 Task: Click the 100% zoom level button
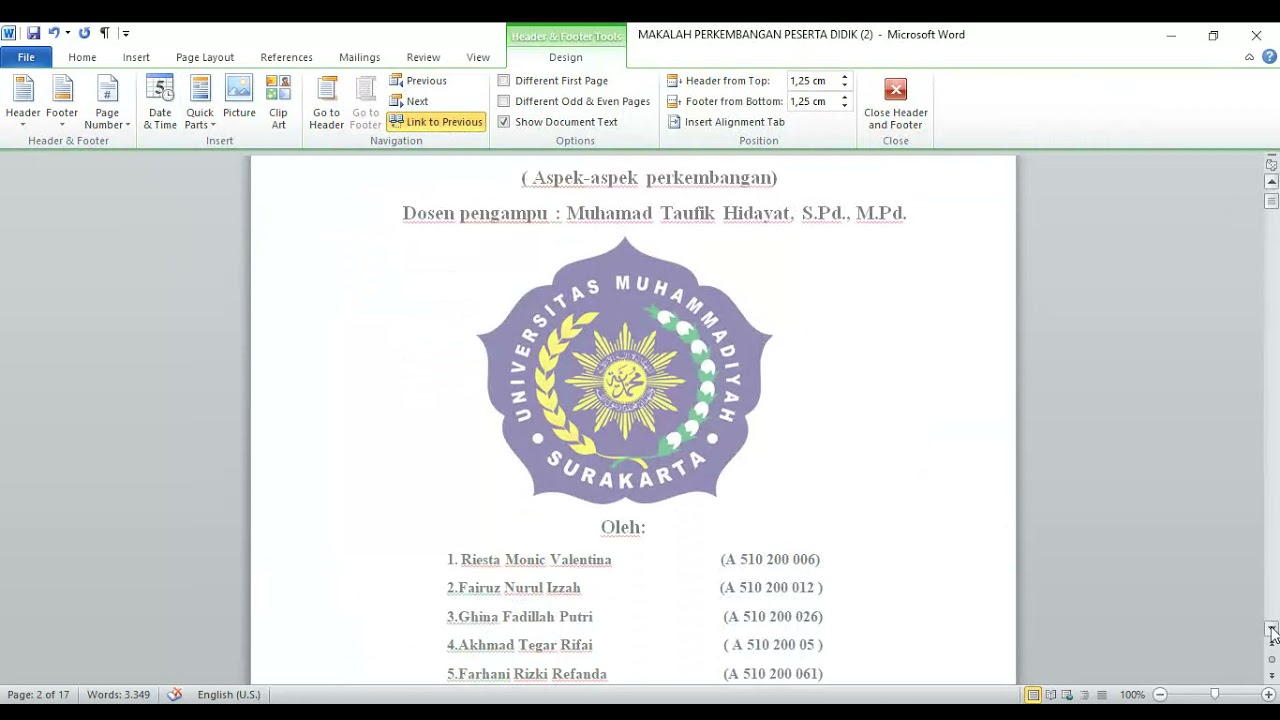[x=1132, y=694]
